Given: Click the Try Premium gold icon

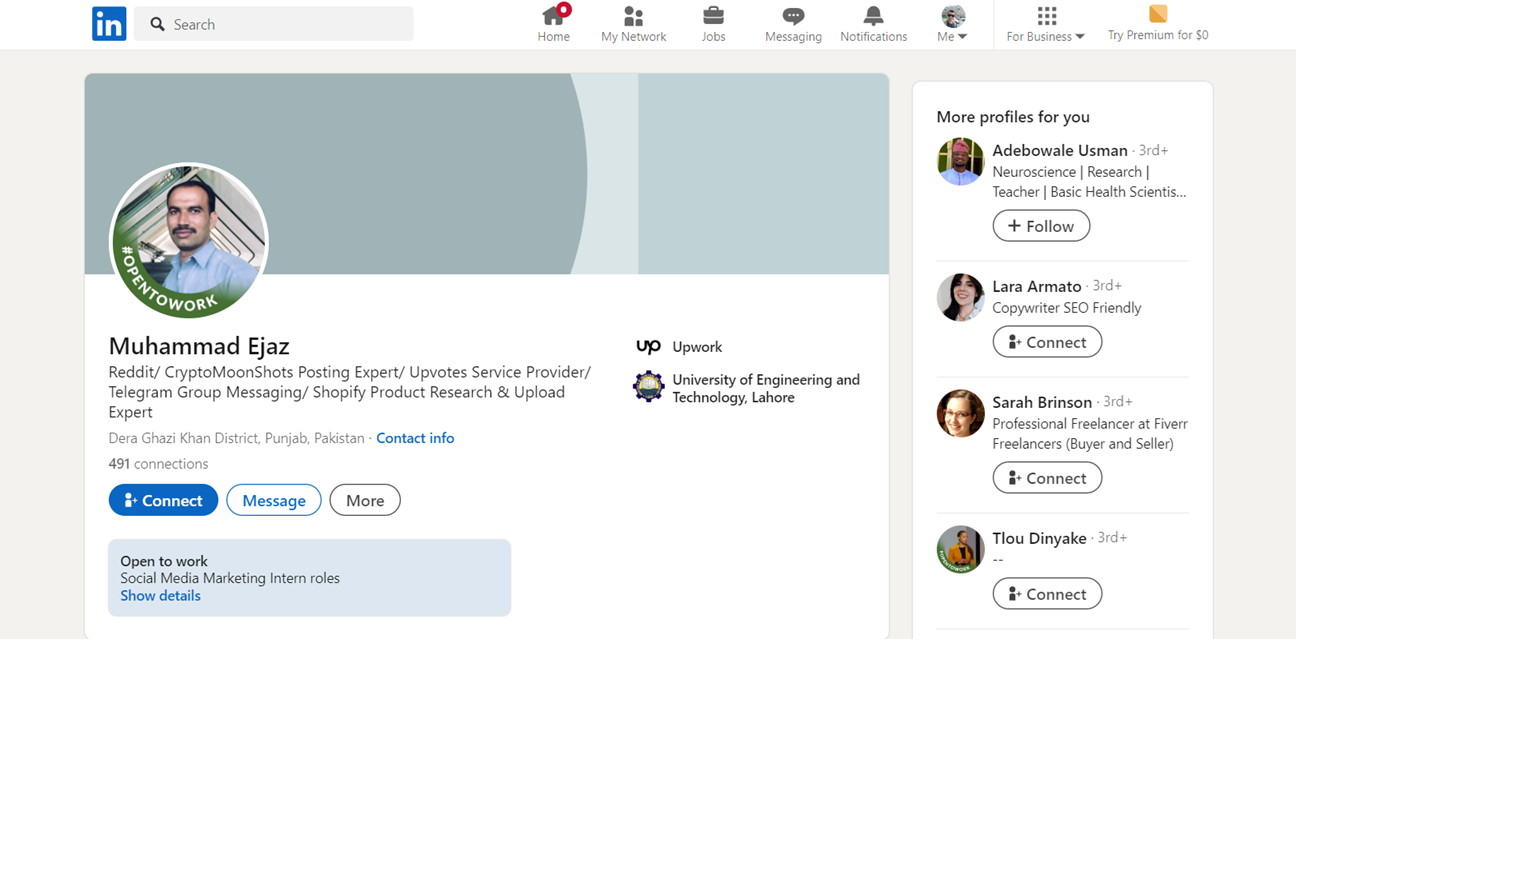Looking at the screenshot, I should point(1158,14).
